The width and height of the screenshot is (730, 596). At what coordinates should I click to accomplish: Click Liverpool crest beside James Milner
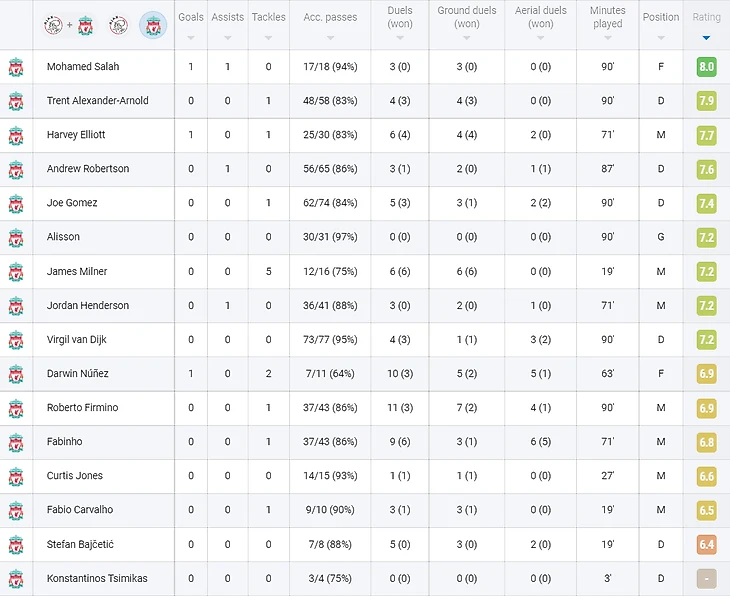(x=16, y=271)
